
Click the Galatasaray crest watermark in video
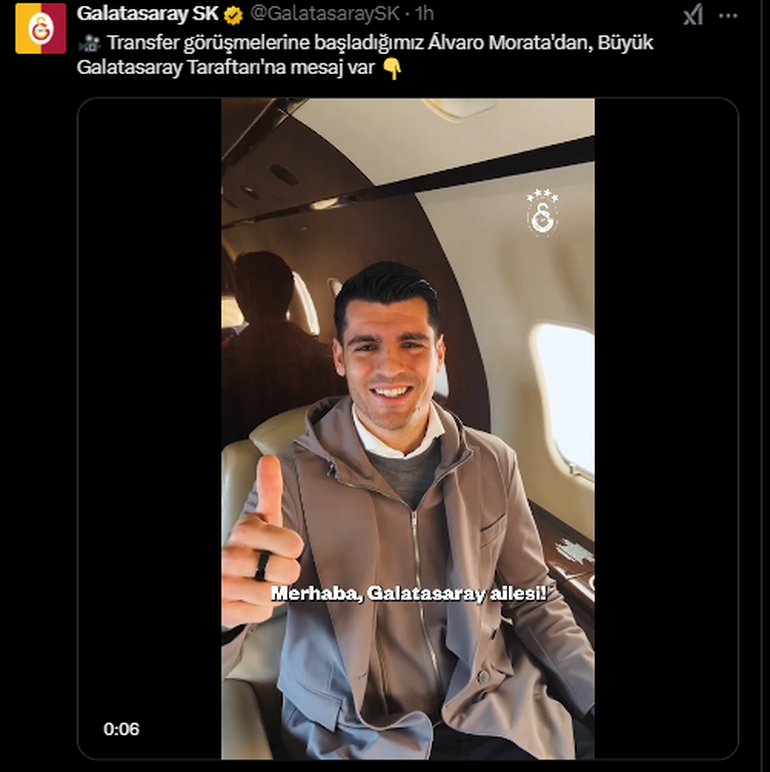point(542,213)
